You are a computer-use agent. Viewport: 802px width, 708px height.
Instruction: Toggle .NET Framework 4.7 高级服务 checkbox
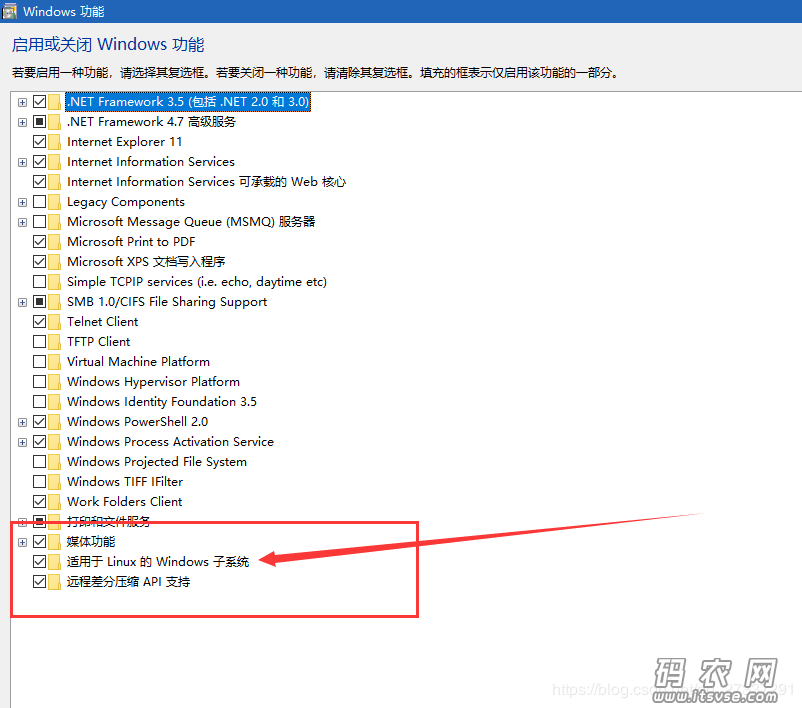click(39, 122)
